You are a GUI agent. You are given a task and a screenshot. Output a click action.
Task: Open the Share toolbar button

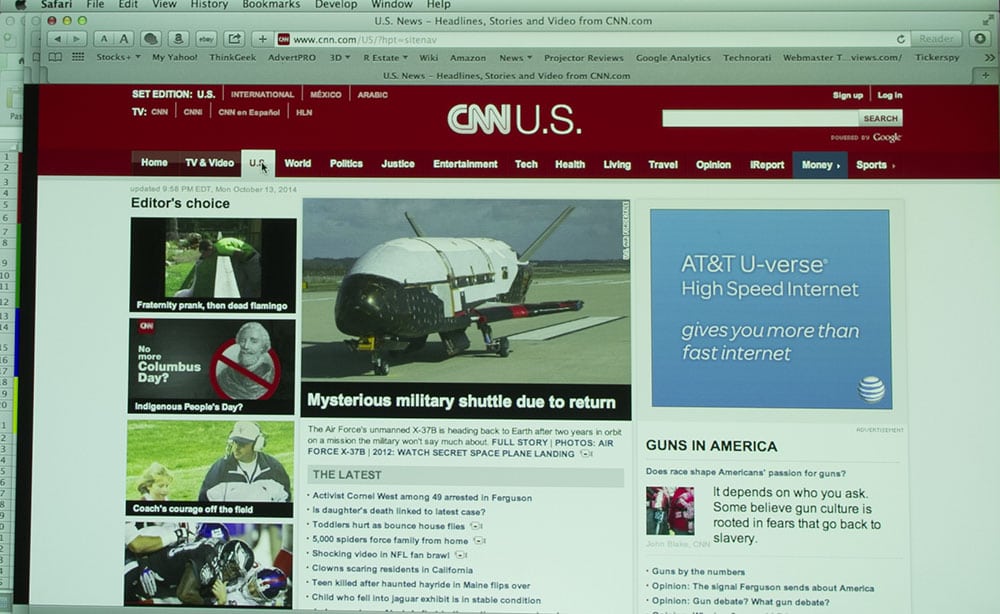(x=234, y=39)
